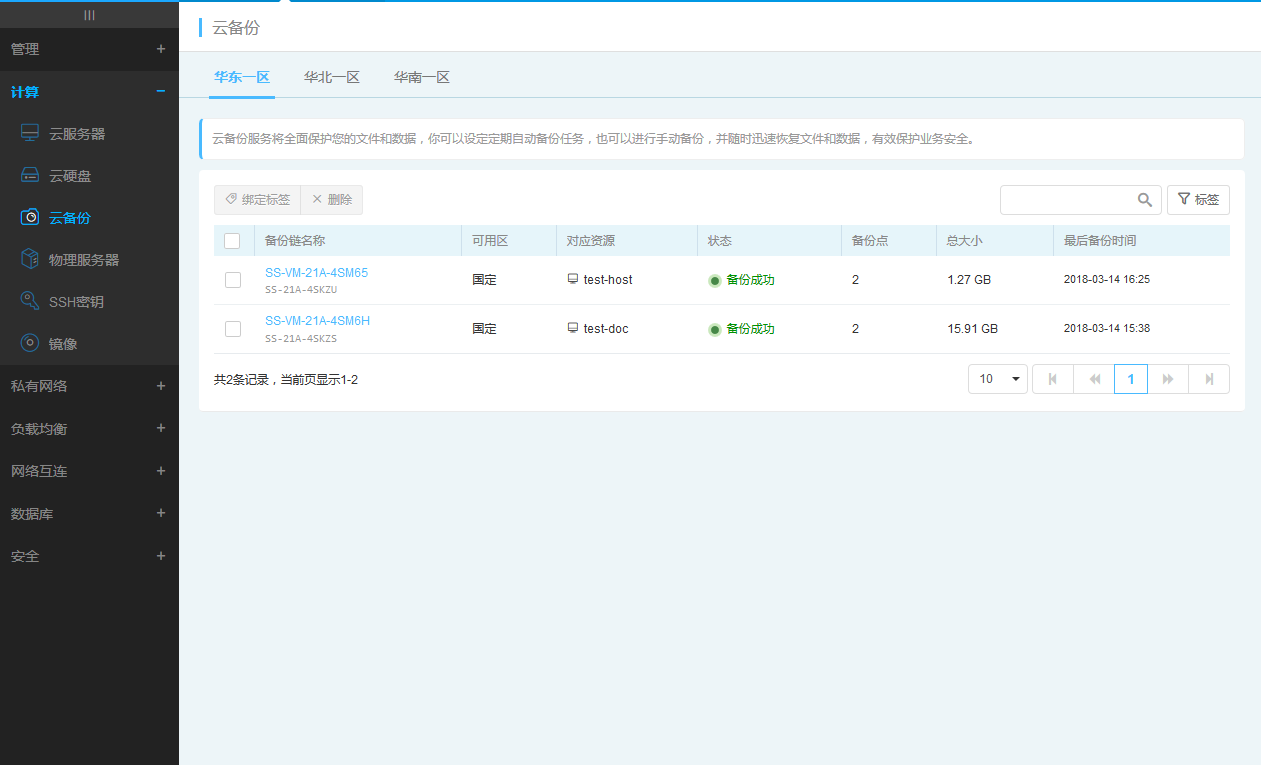Click the 镜像 disc icon
Viewport: 1261px width, 765px height.
point(30,343)
